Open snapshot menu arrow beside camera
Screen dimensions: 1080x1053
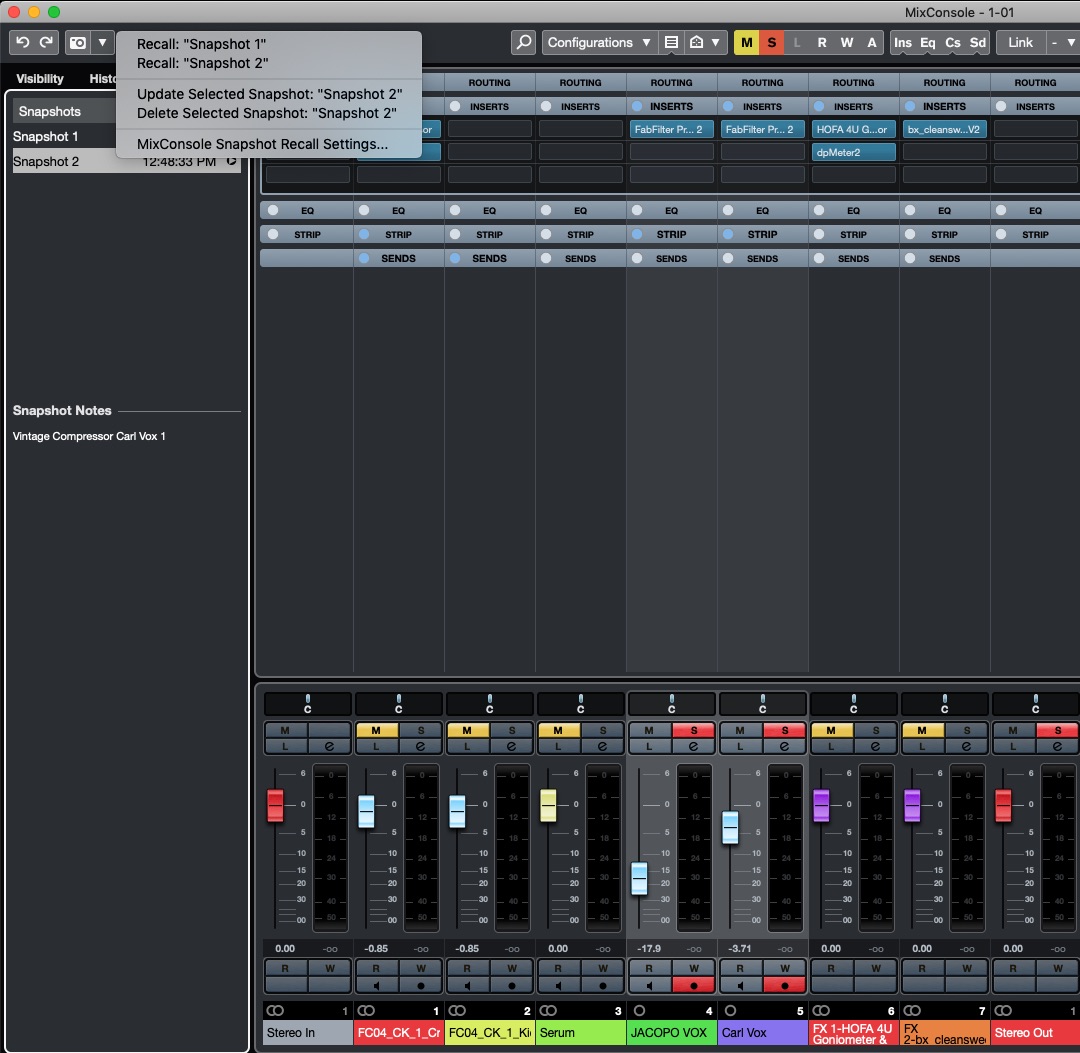102,43
